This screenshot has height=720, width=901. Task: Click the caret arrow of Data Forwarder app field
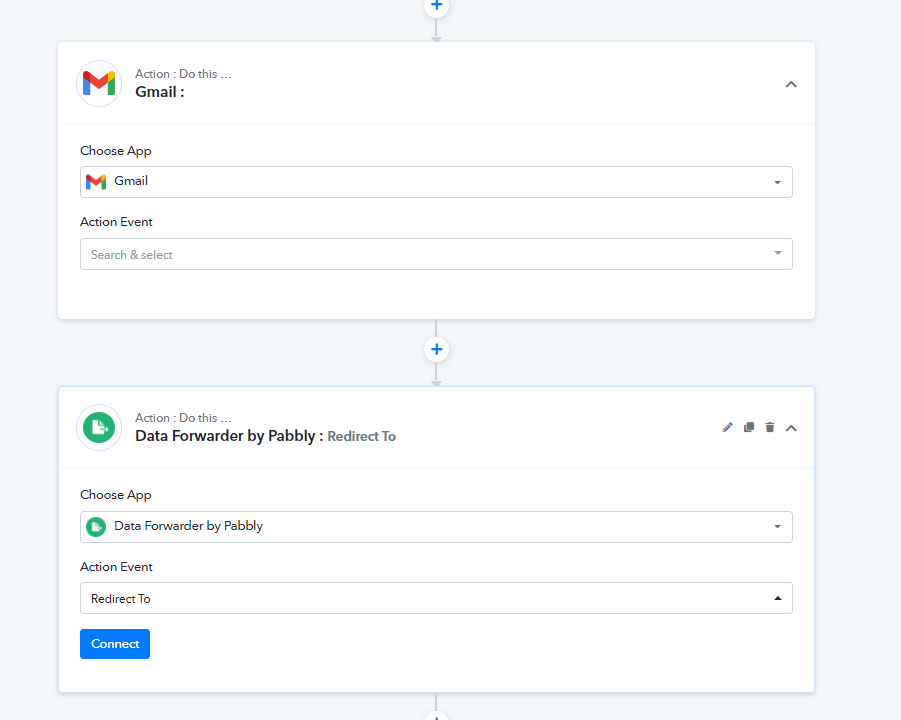[777, 526]
